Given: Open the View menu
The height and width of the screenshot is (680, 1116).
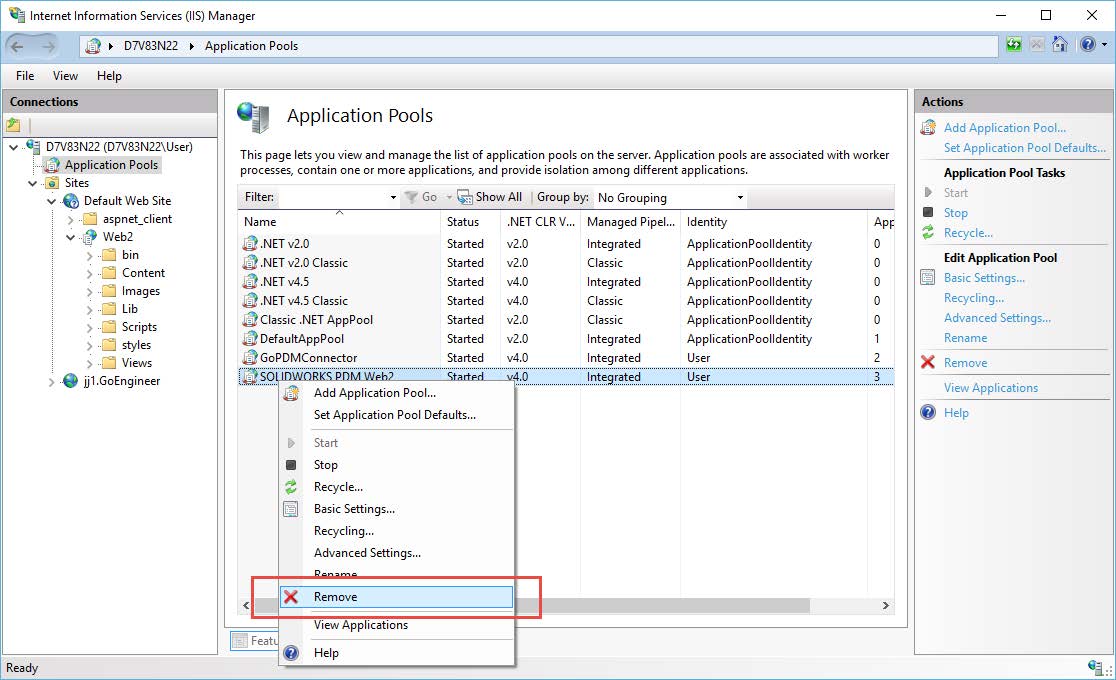Looking at the screenshot, I should (65, 75).
